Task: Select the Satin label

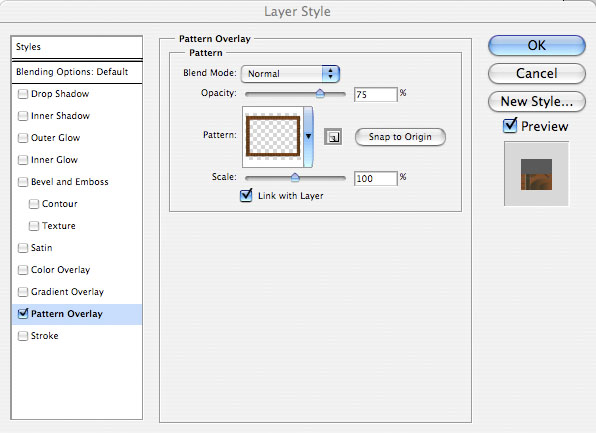Action: pyautogui.click(x=41, y=248)
